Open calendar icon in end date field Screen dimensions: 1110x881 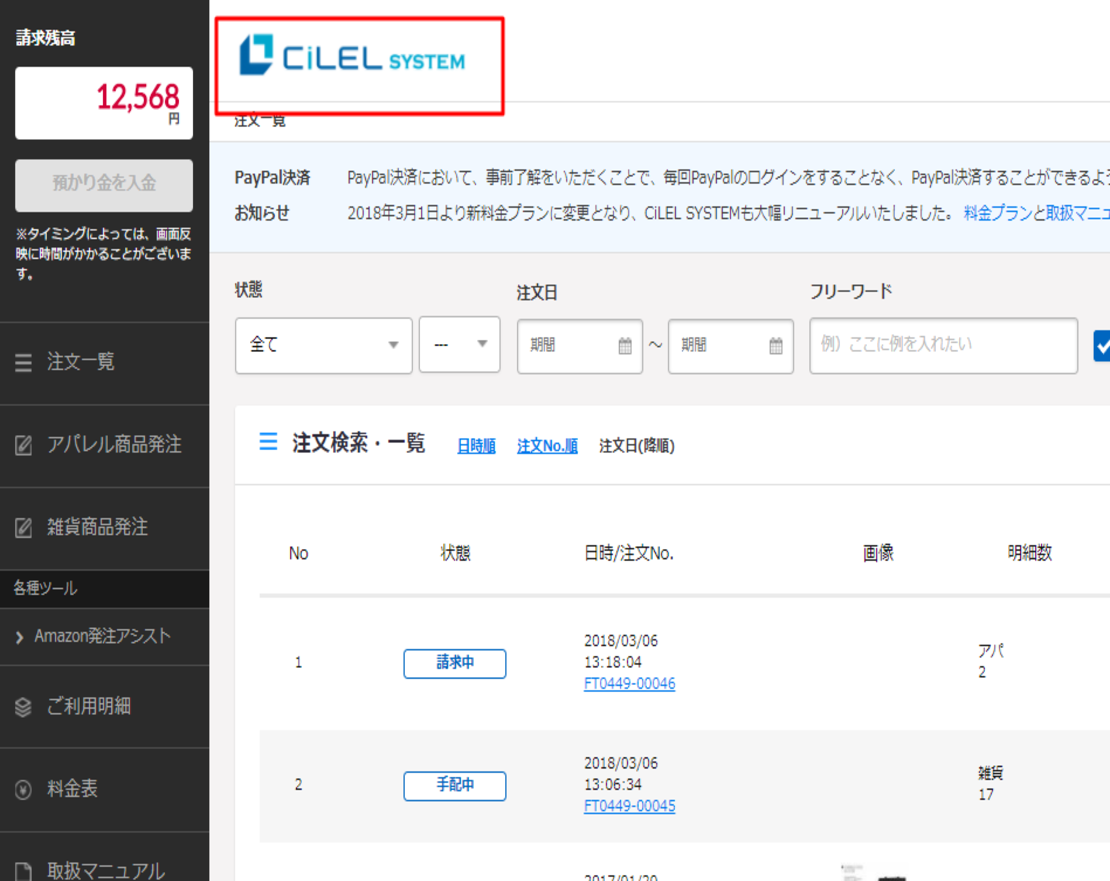tap(776, 346)
